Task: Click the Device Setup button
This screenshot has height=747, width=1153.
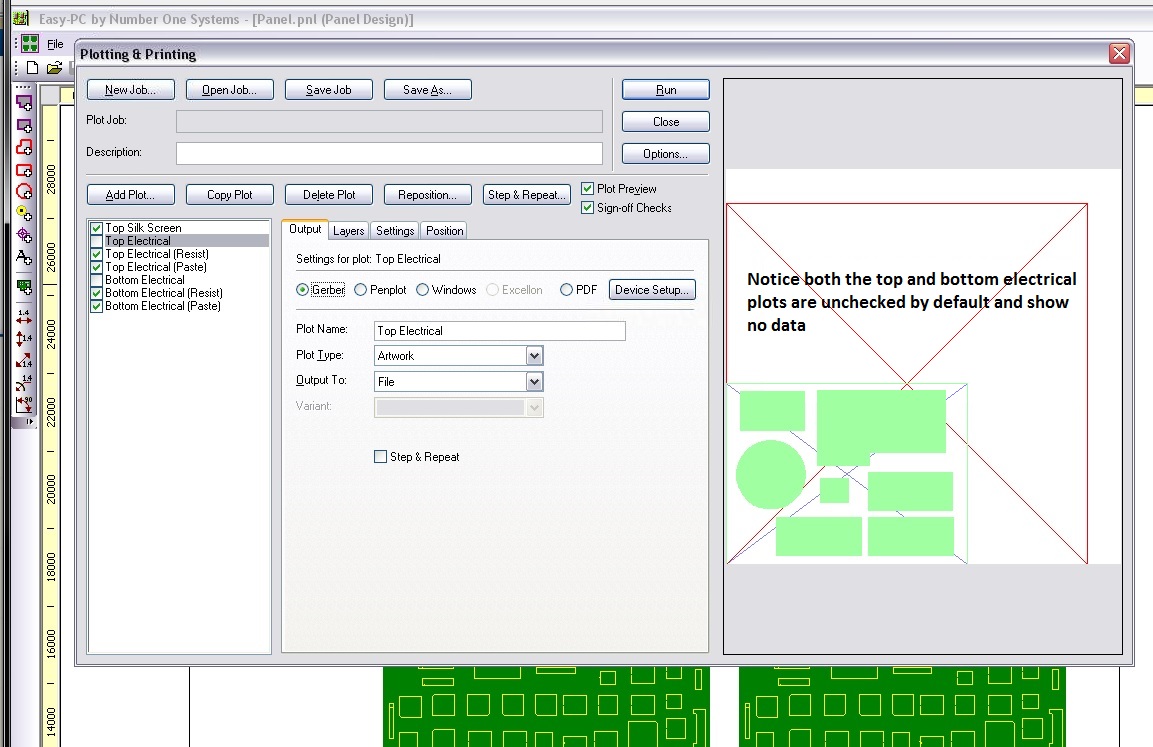Action: (x=652, y=290)
